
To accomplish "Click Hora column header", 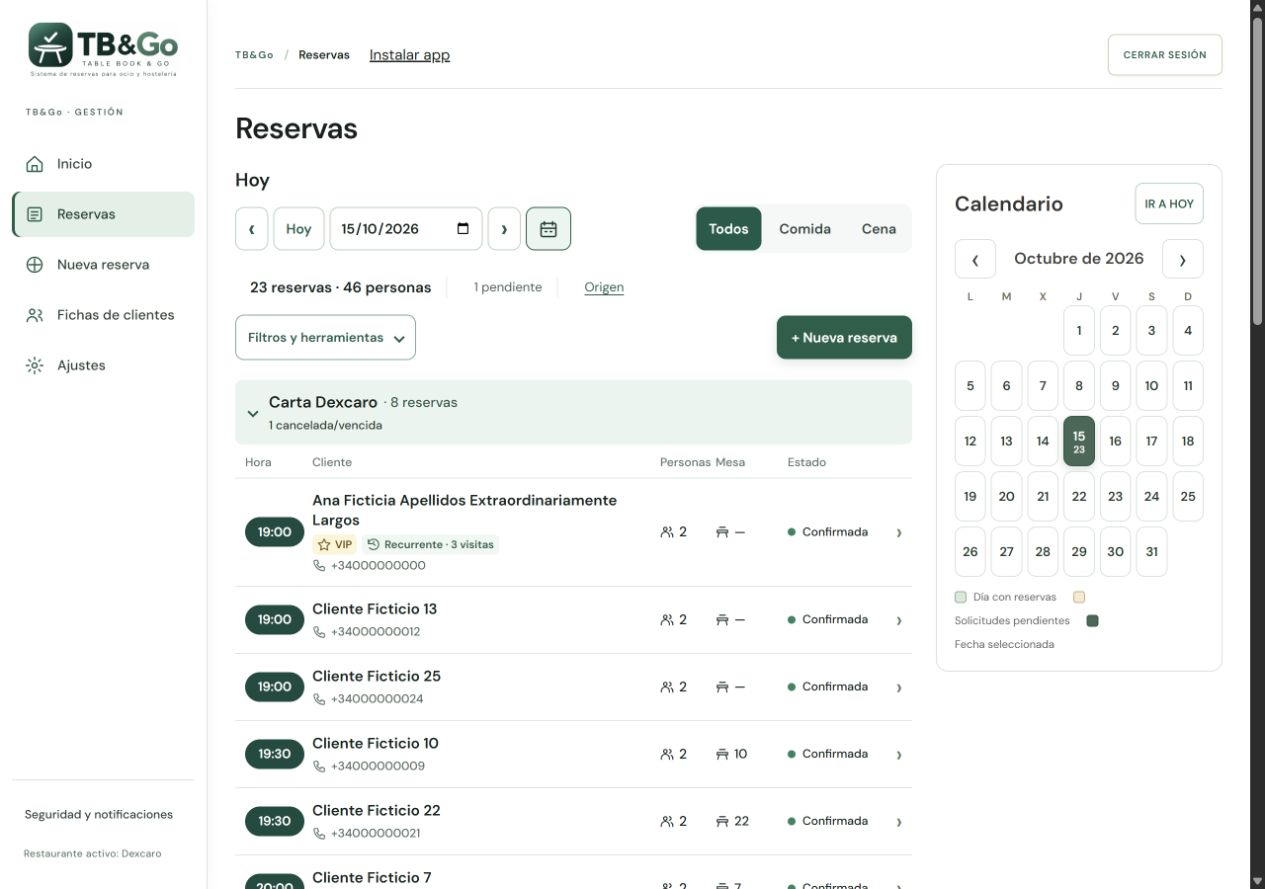I will (x=258, y=462).
